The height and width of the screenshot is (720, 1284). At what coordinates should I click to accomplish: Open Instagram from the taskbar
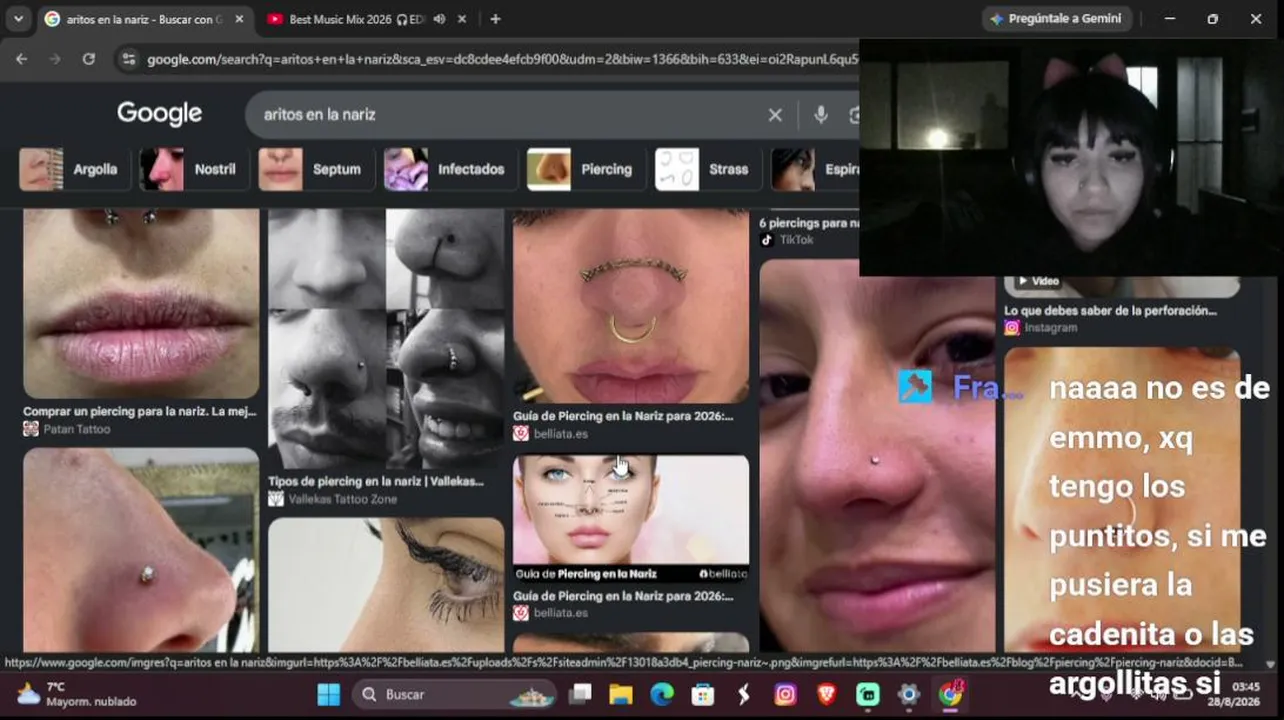(785, 694)
